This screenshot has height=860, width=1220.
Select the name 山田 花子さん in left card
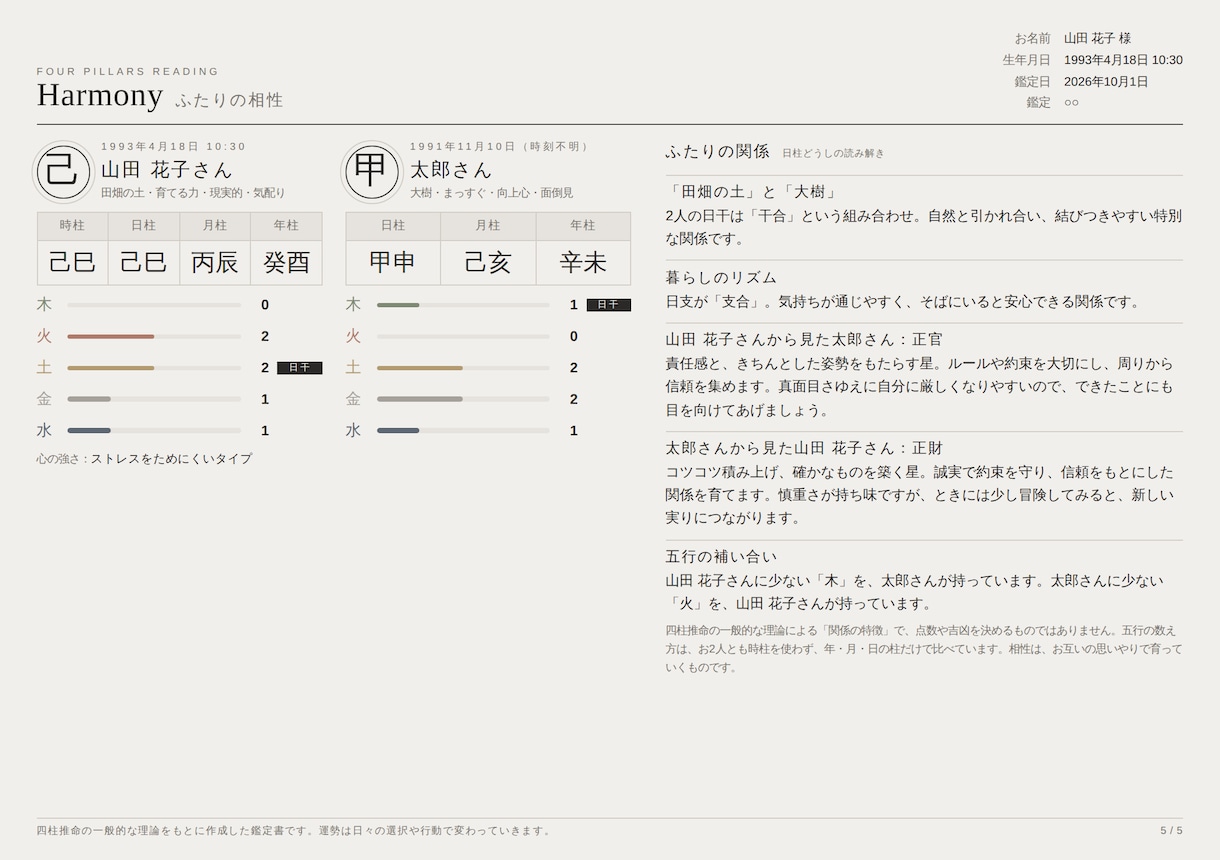166,169
